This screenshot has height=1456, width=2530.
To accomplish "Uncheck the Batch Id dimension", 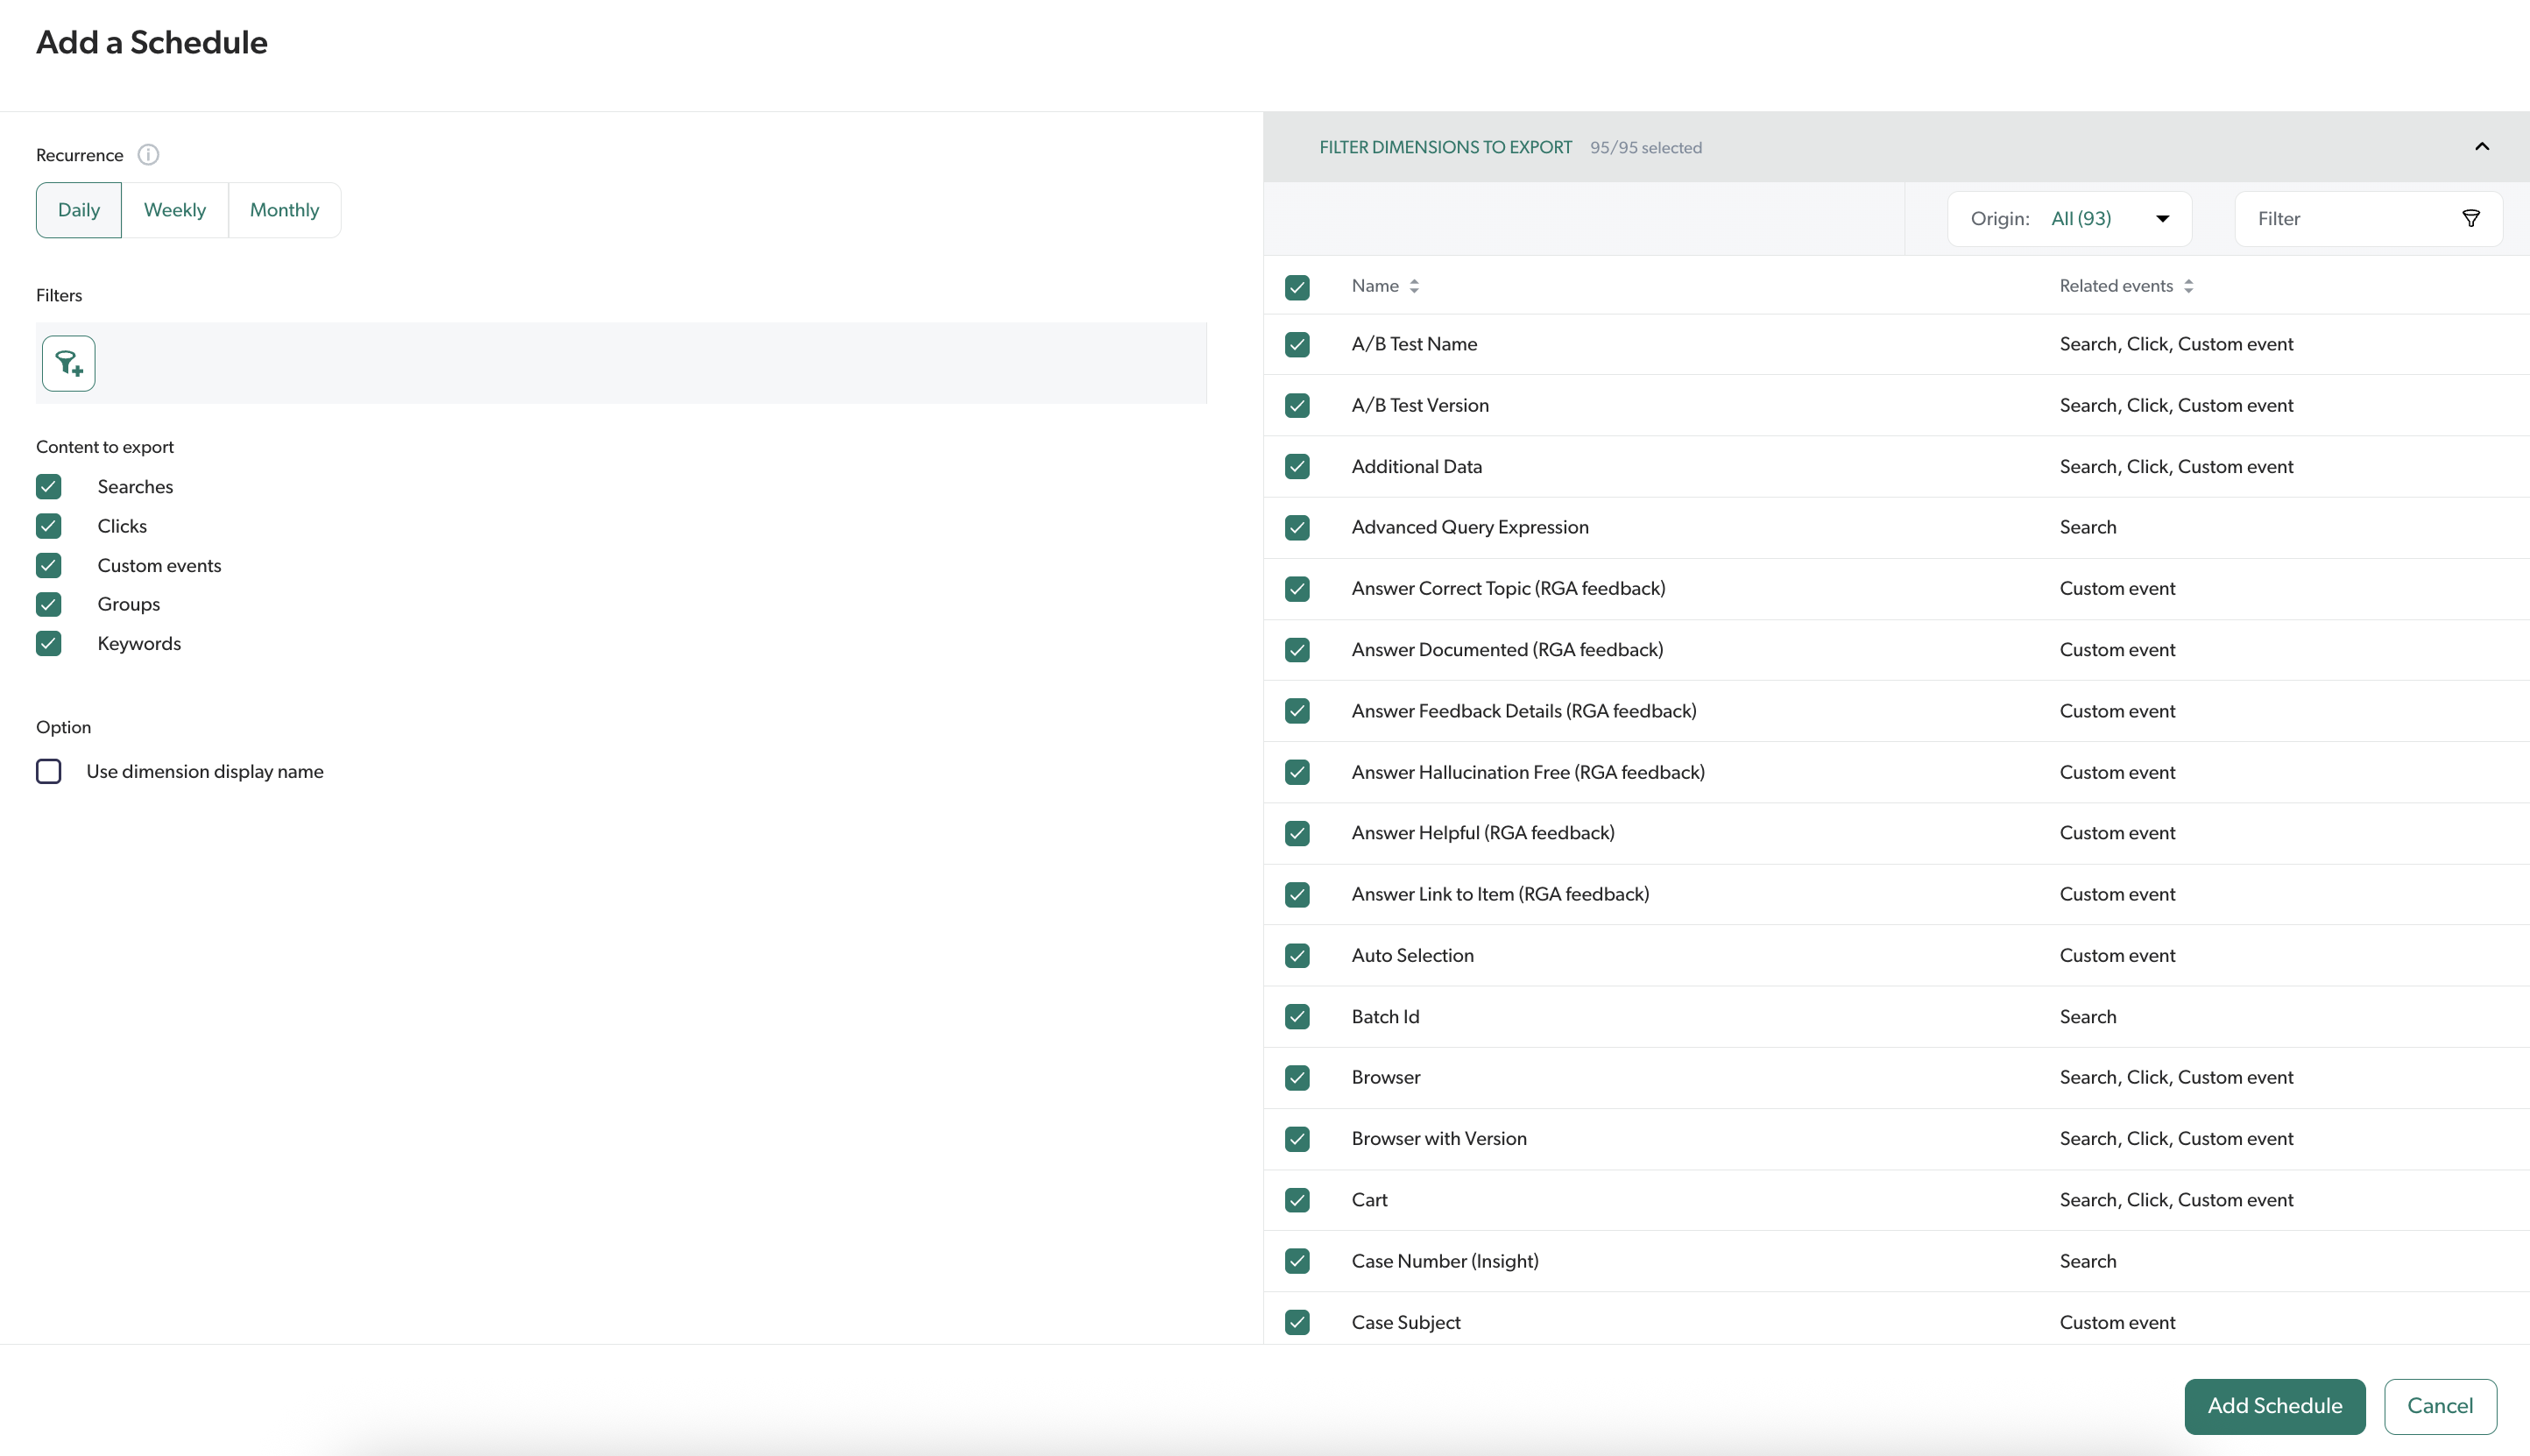I will point(1297,1016).
